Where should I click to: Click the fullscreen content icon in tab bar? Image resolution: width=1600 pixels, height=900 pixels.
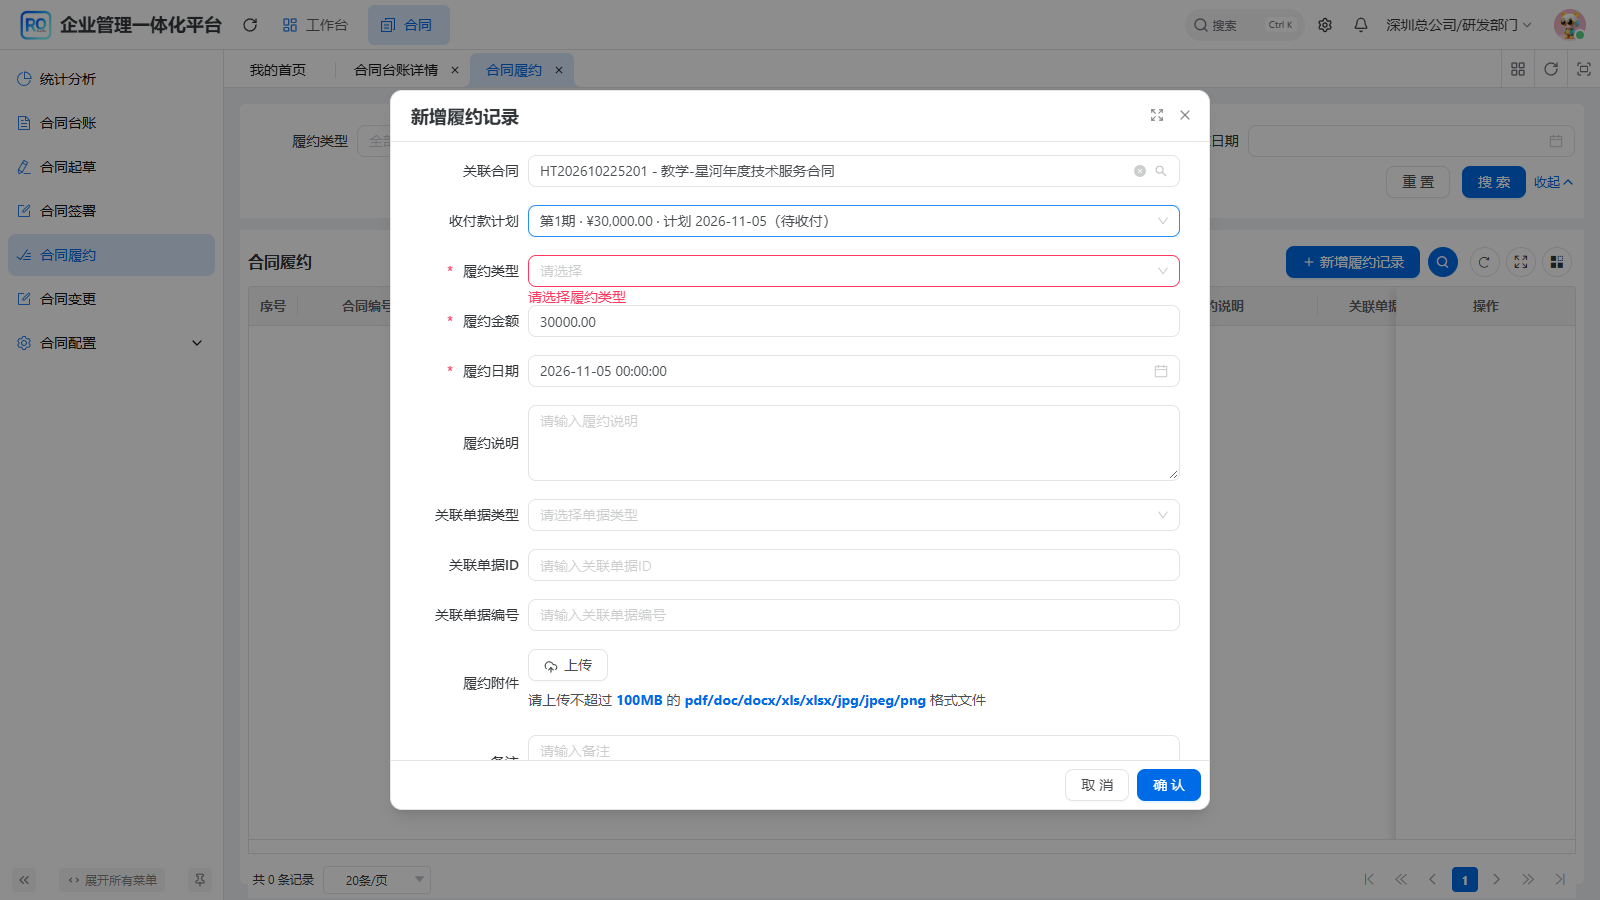tap(1584, 69)
